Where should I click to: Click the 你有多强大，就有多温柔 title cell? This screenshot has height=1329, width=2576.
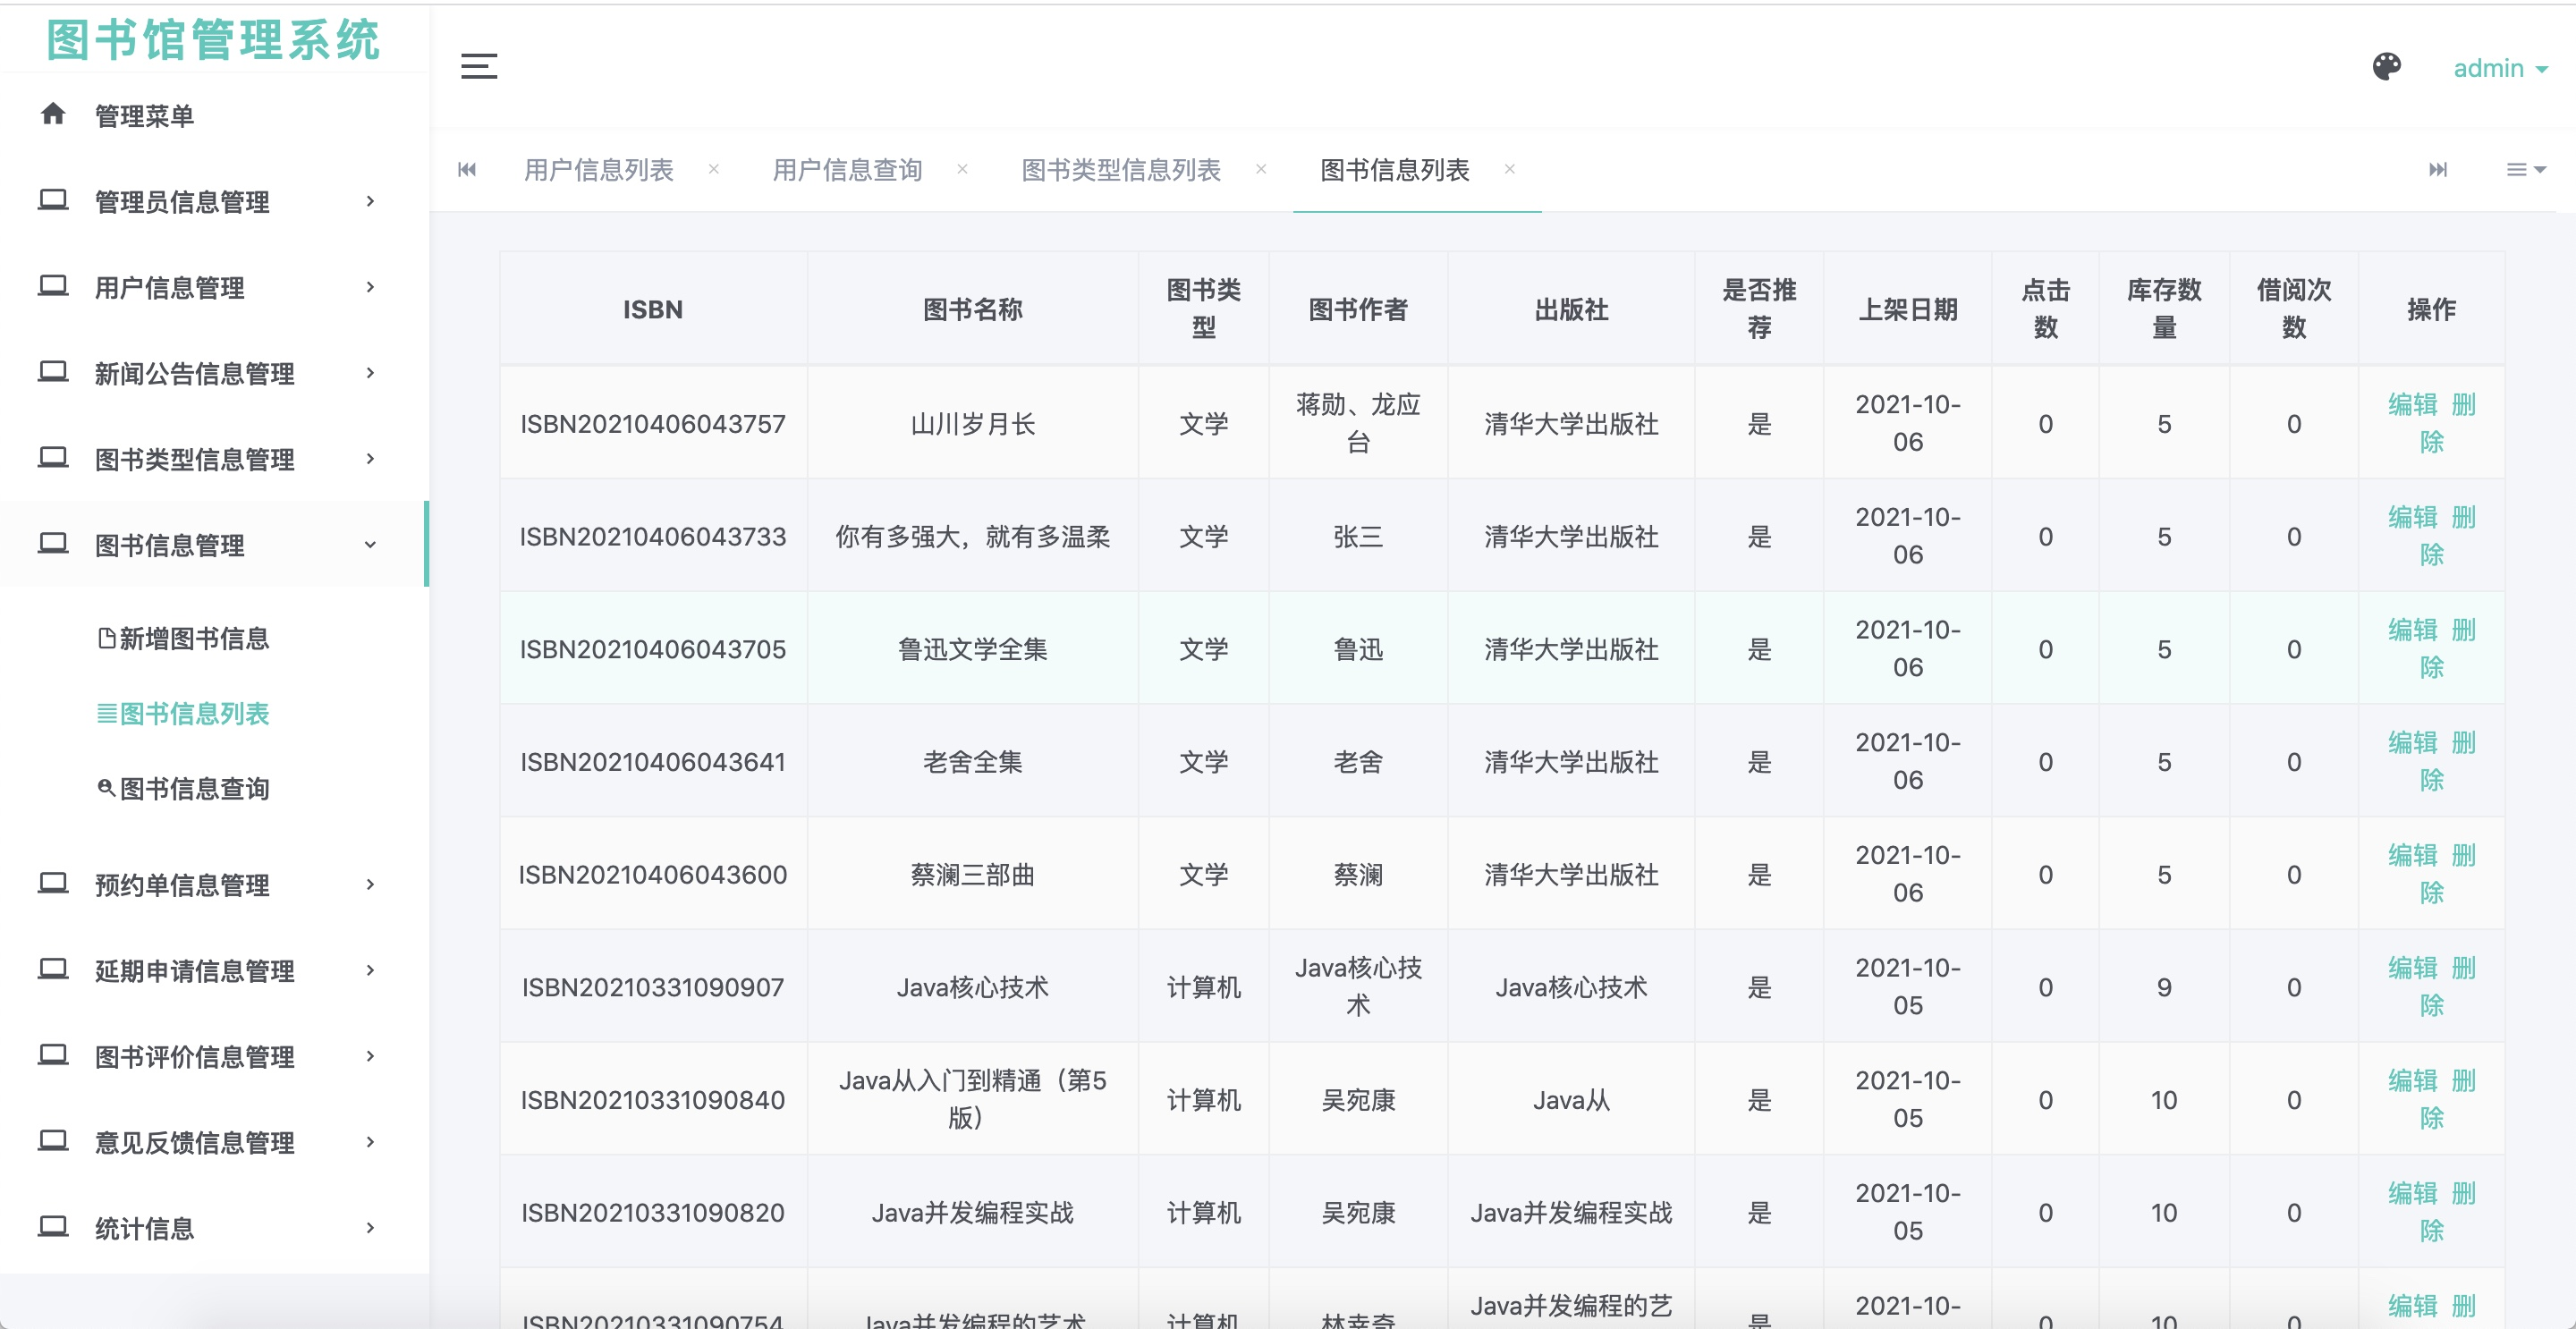tap(972, 537)
